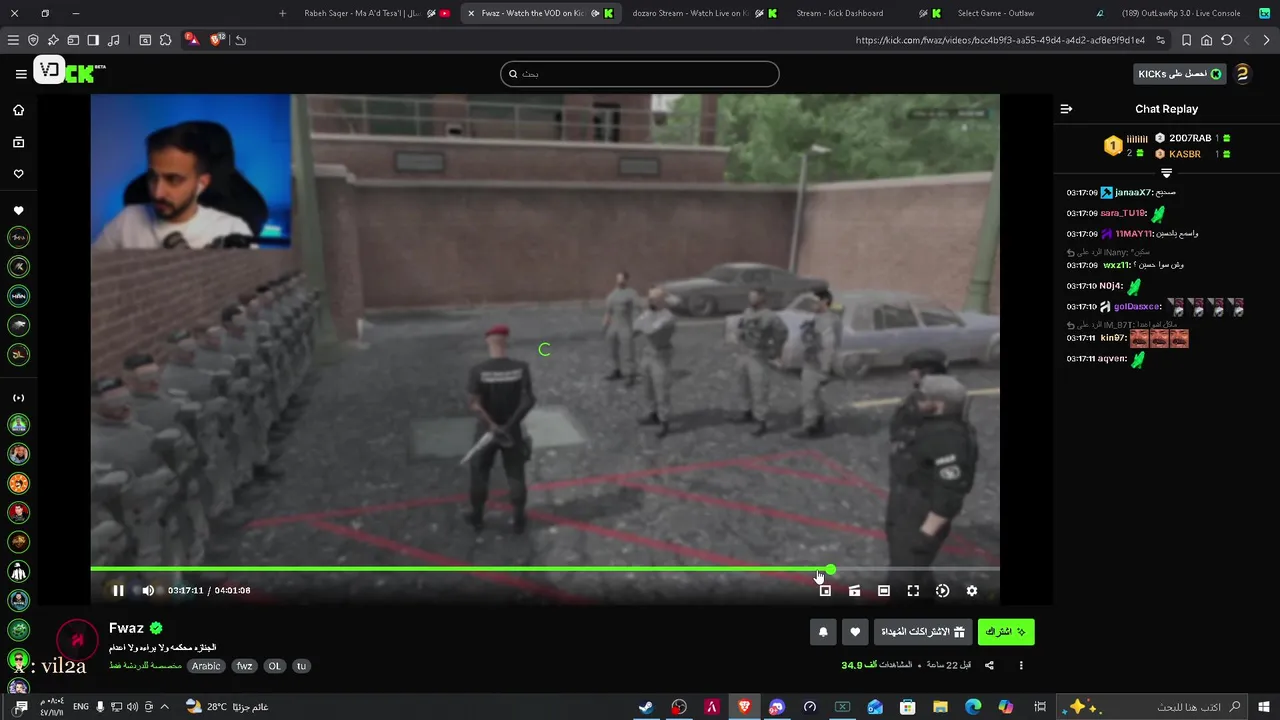Image resolution: width=1280 pixels, height=720 pixels.
Task: Open Steam from the taskbar
Action: pos(647,707)
